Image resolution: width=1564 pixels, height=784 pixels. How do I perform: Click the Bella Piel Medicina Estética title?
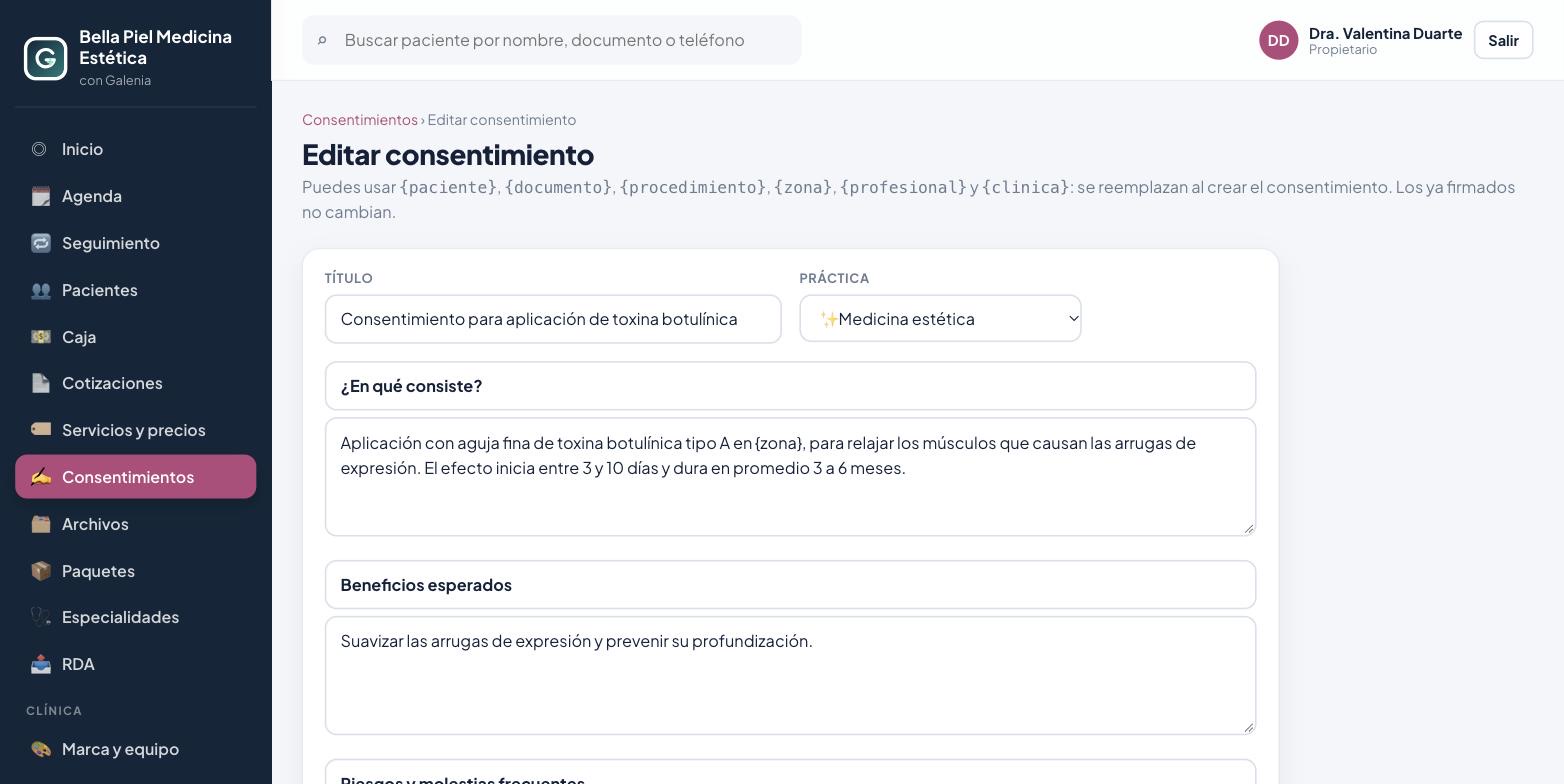(155, 47)
